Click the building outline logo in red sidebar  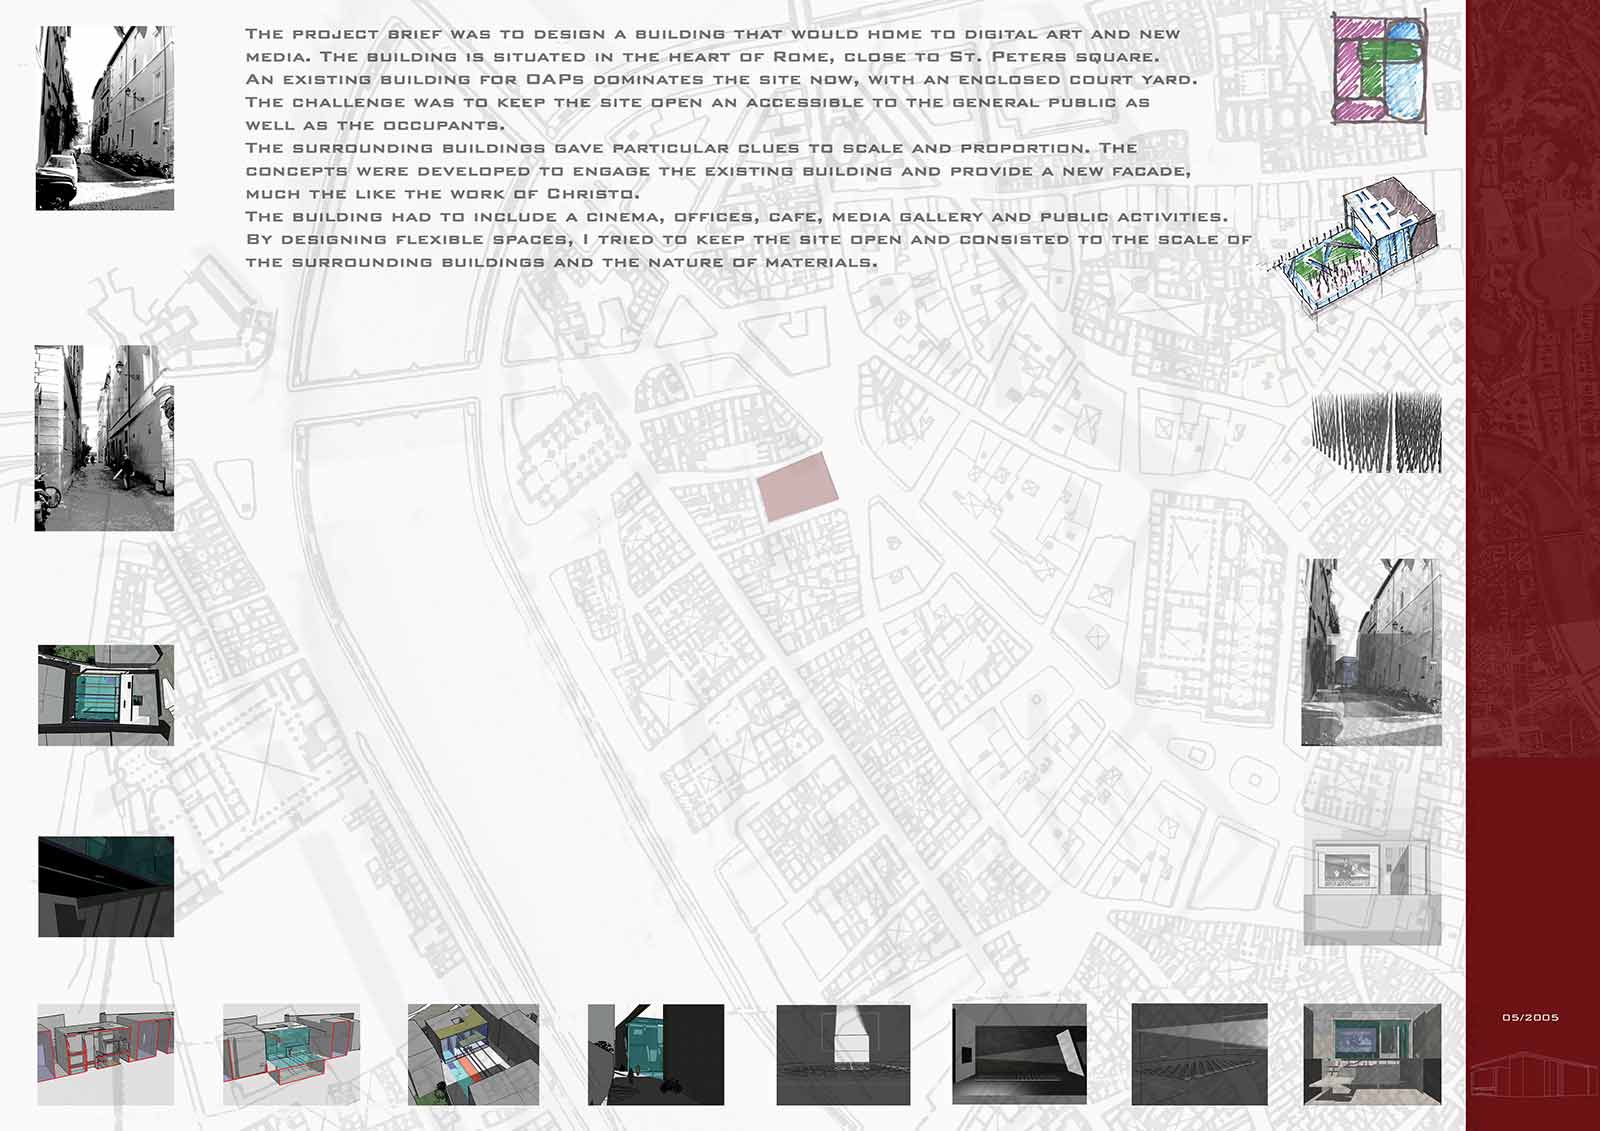[x=1530, y=1075]
